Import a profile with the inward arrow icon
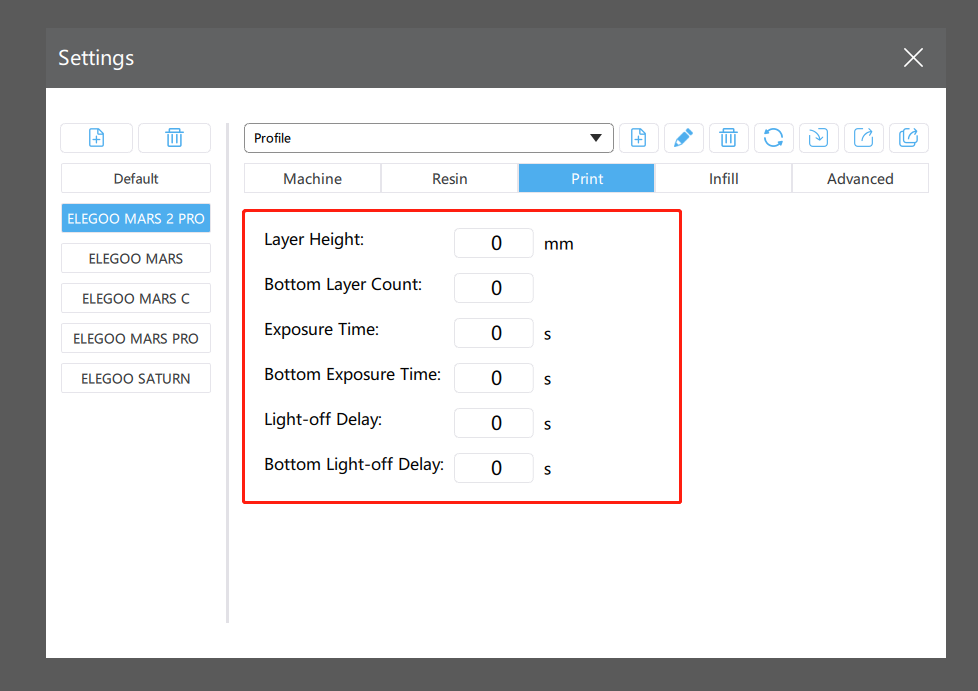Viewport: 978px width, 691px height. click(x=819, y=138)
